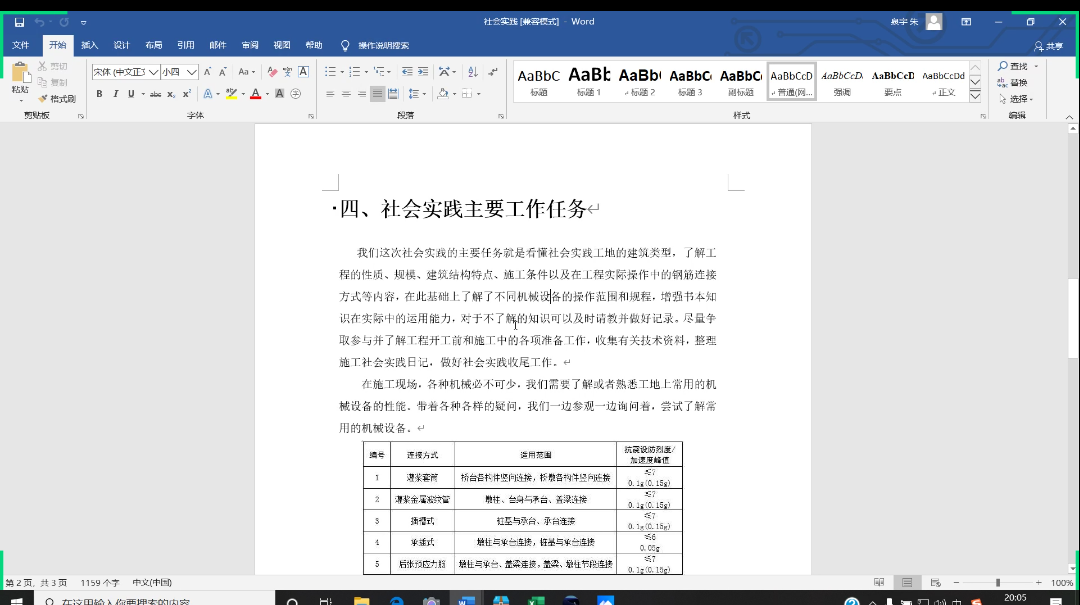This screenshot has height=605, width=1080.
Task: Click the red font color swatch
Action: [254, 94]
